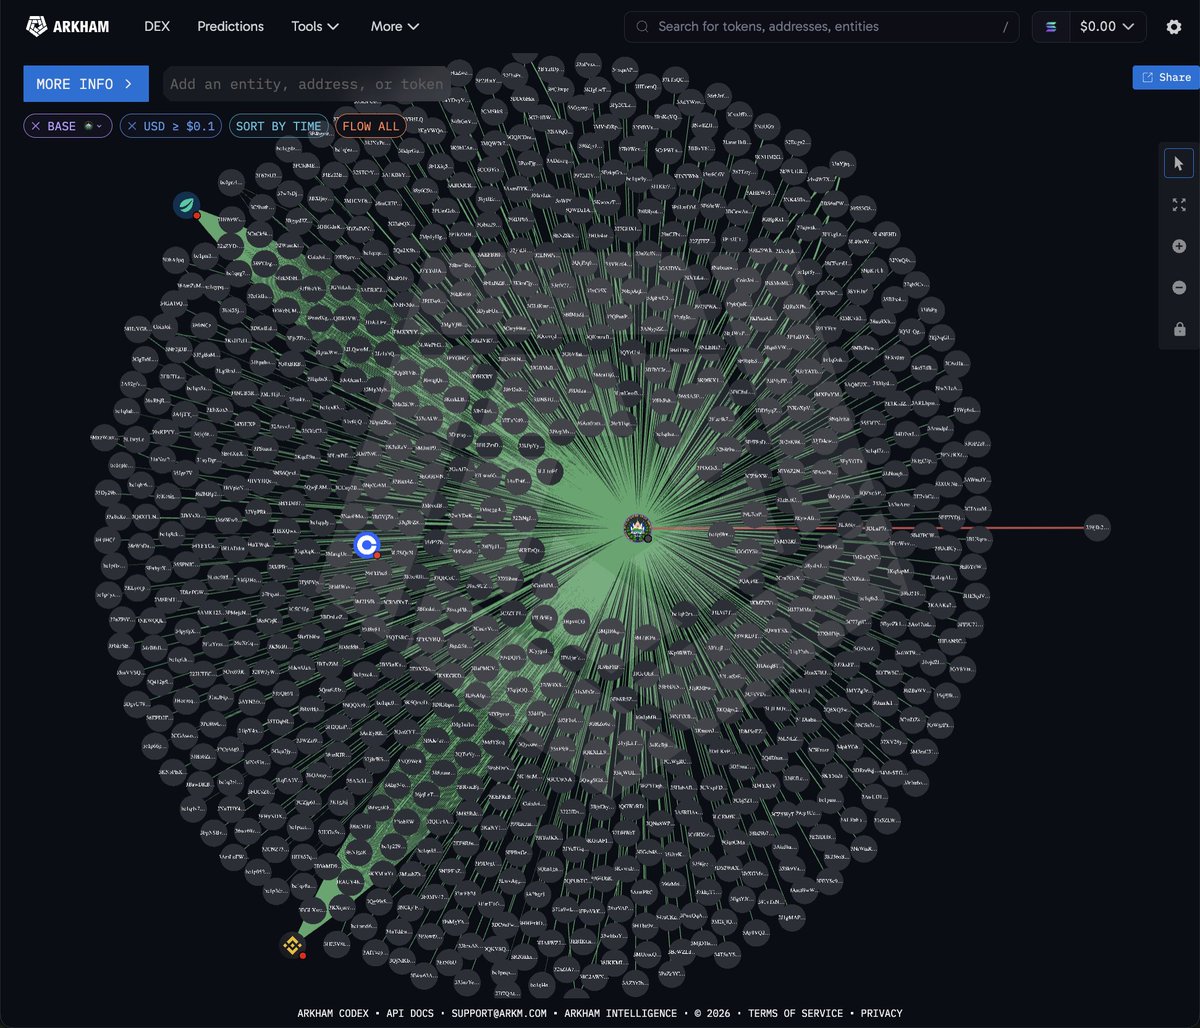
Task: Zoom out with the minus icon
Action: click(x=1179, y=288)
